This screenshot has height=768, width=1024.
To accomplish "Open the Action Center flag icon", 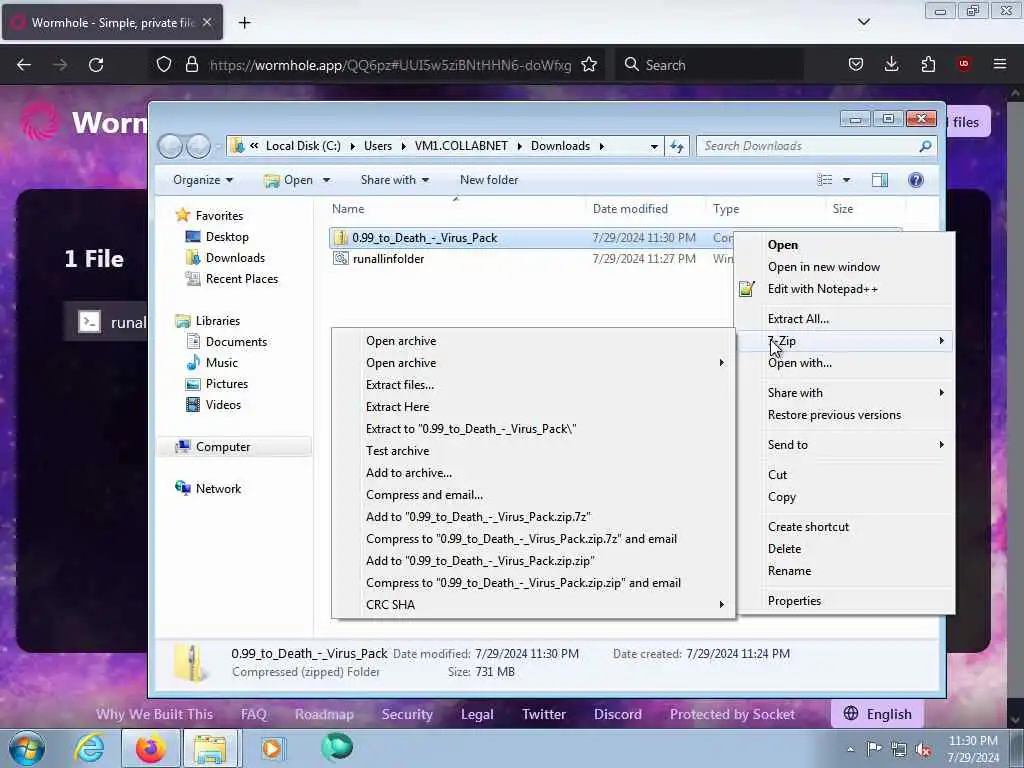I will tap(874, 748).
